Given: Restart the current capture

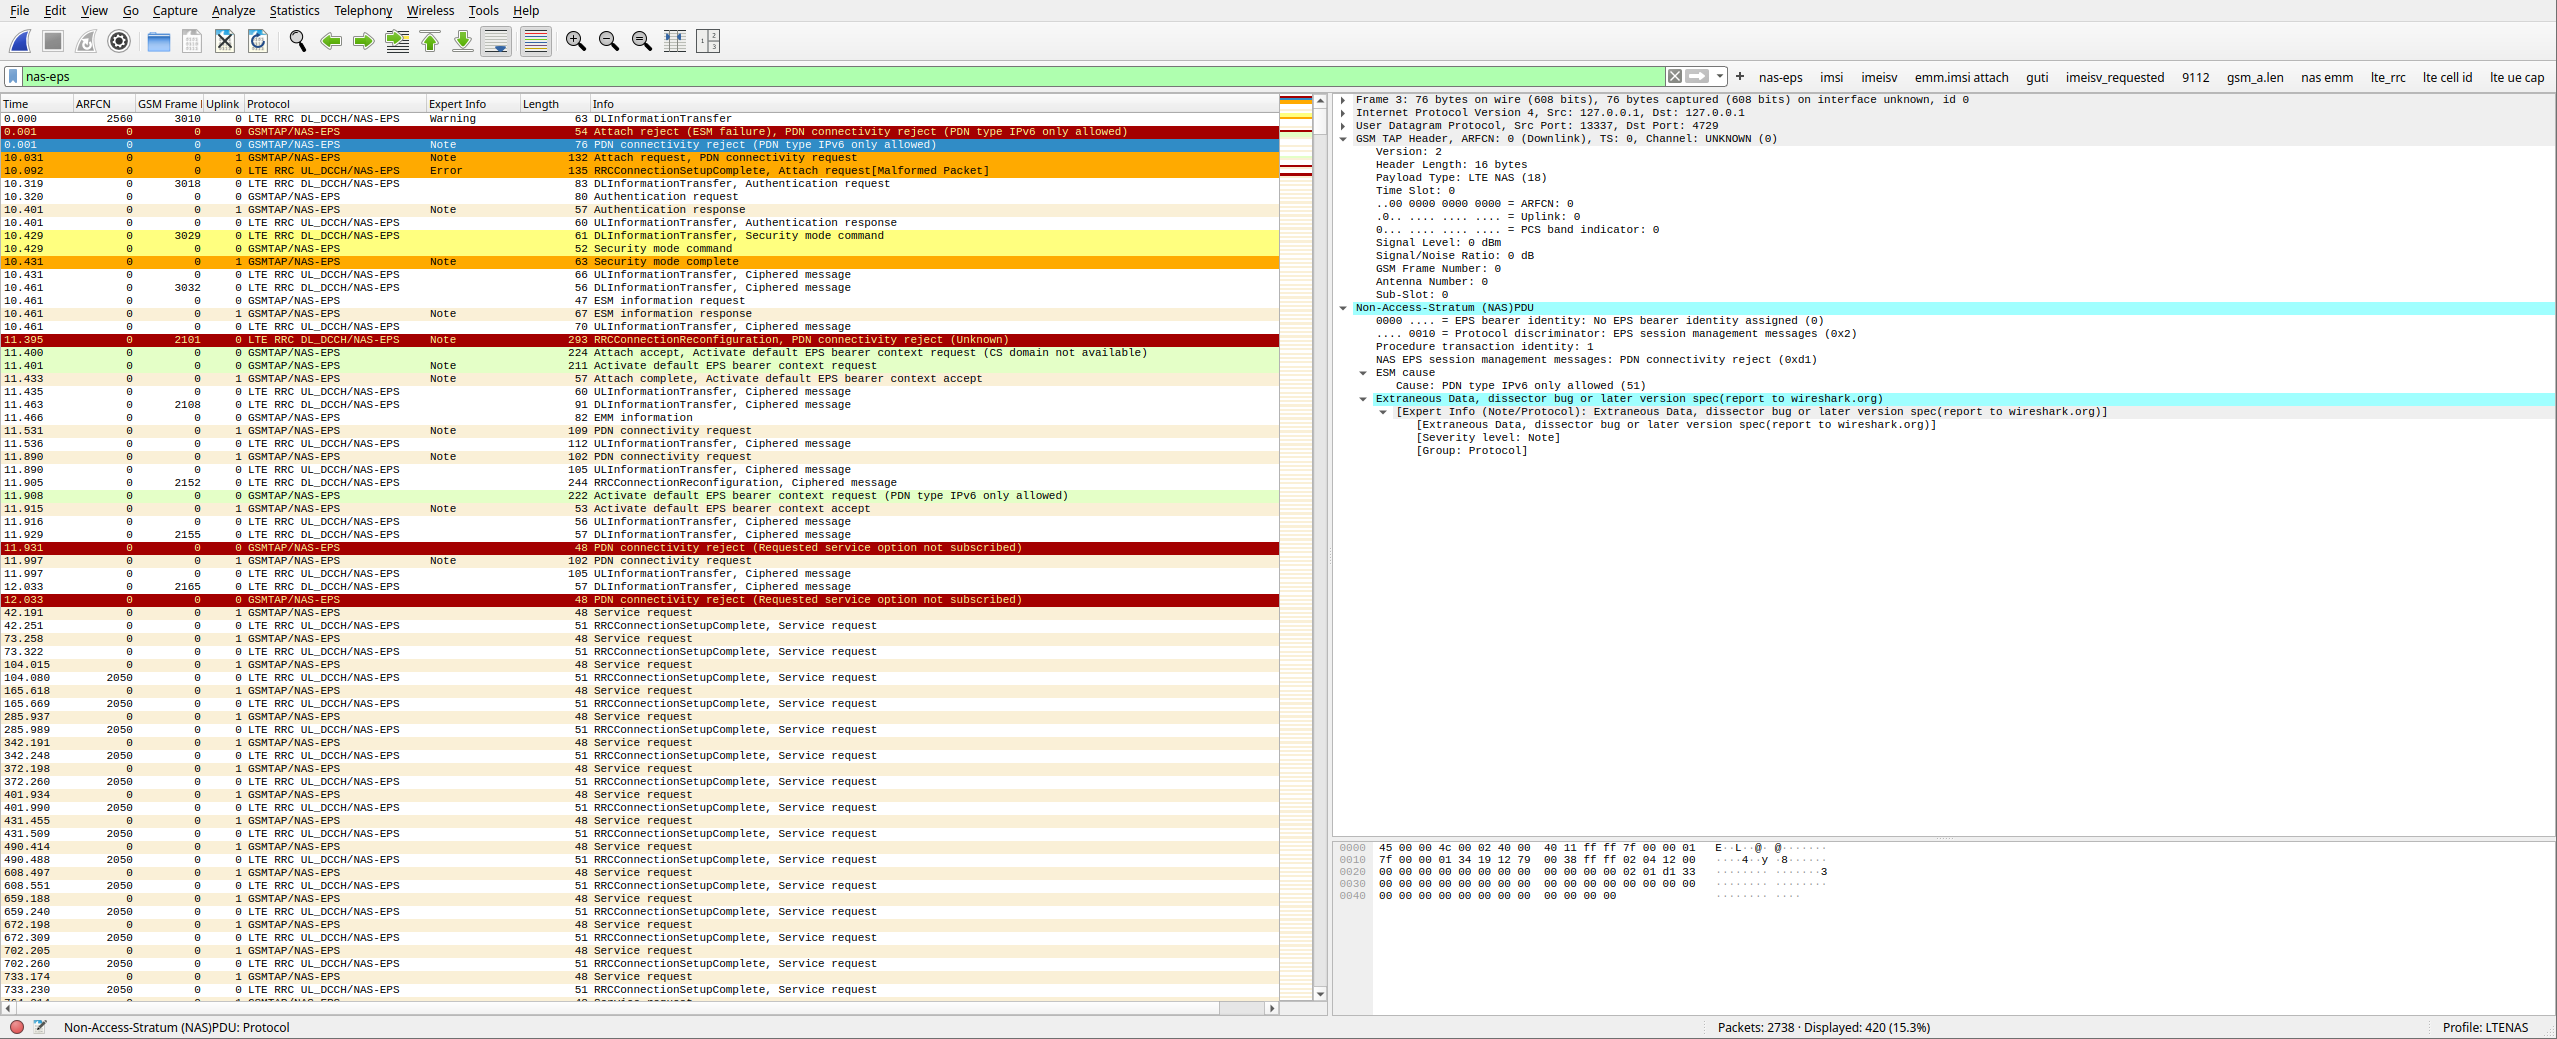Looking at the screenshot, I should [x=85, y=41].
